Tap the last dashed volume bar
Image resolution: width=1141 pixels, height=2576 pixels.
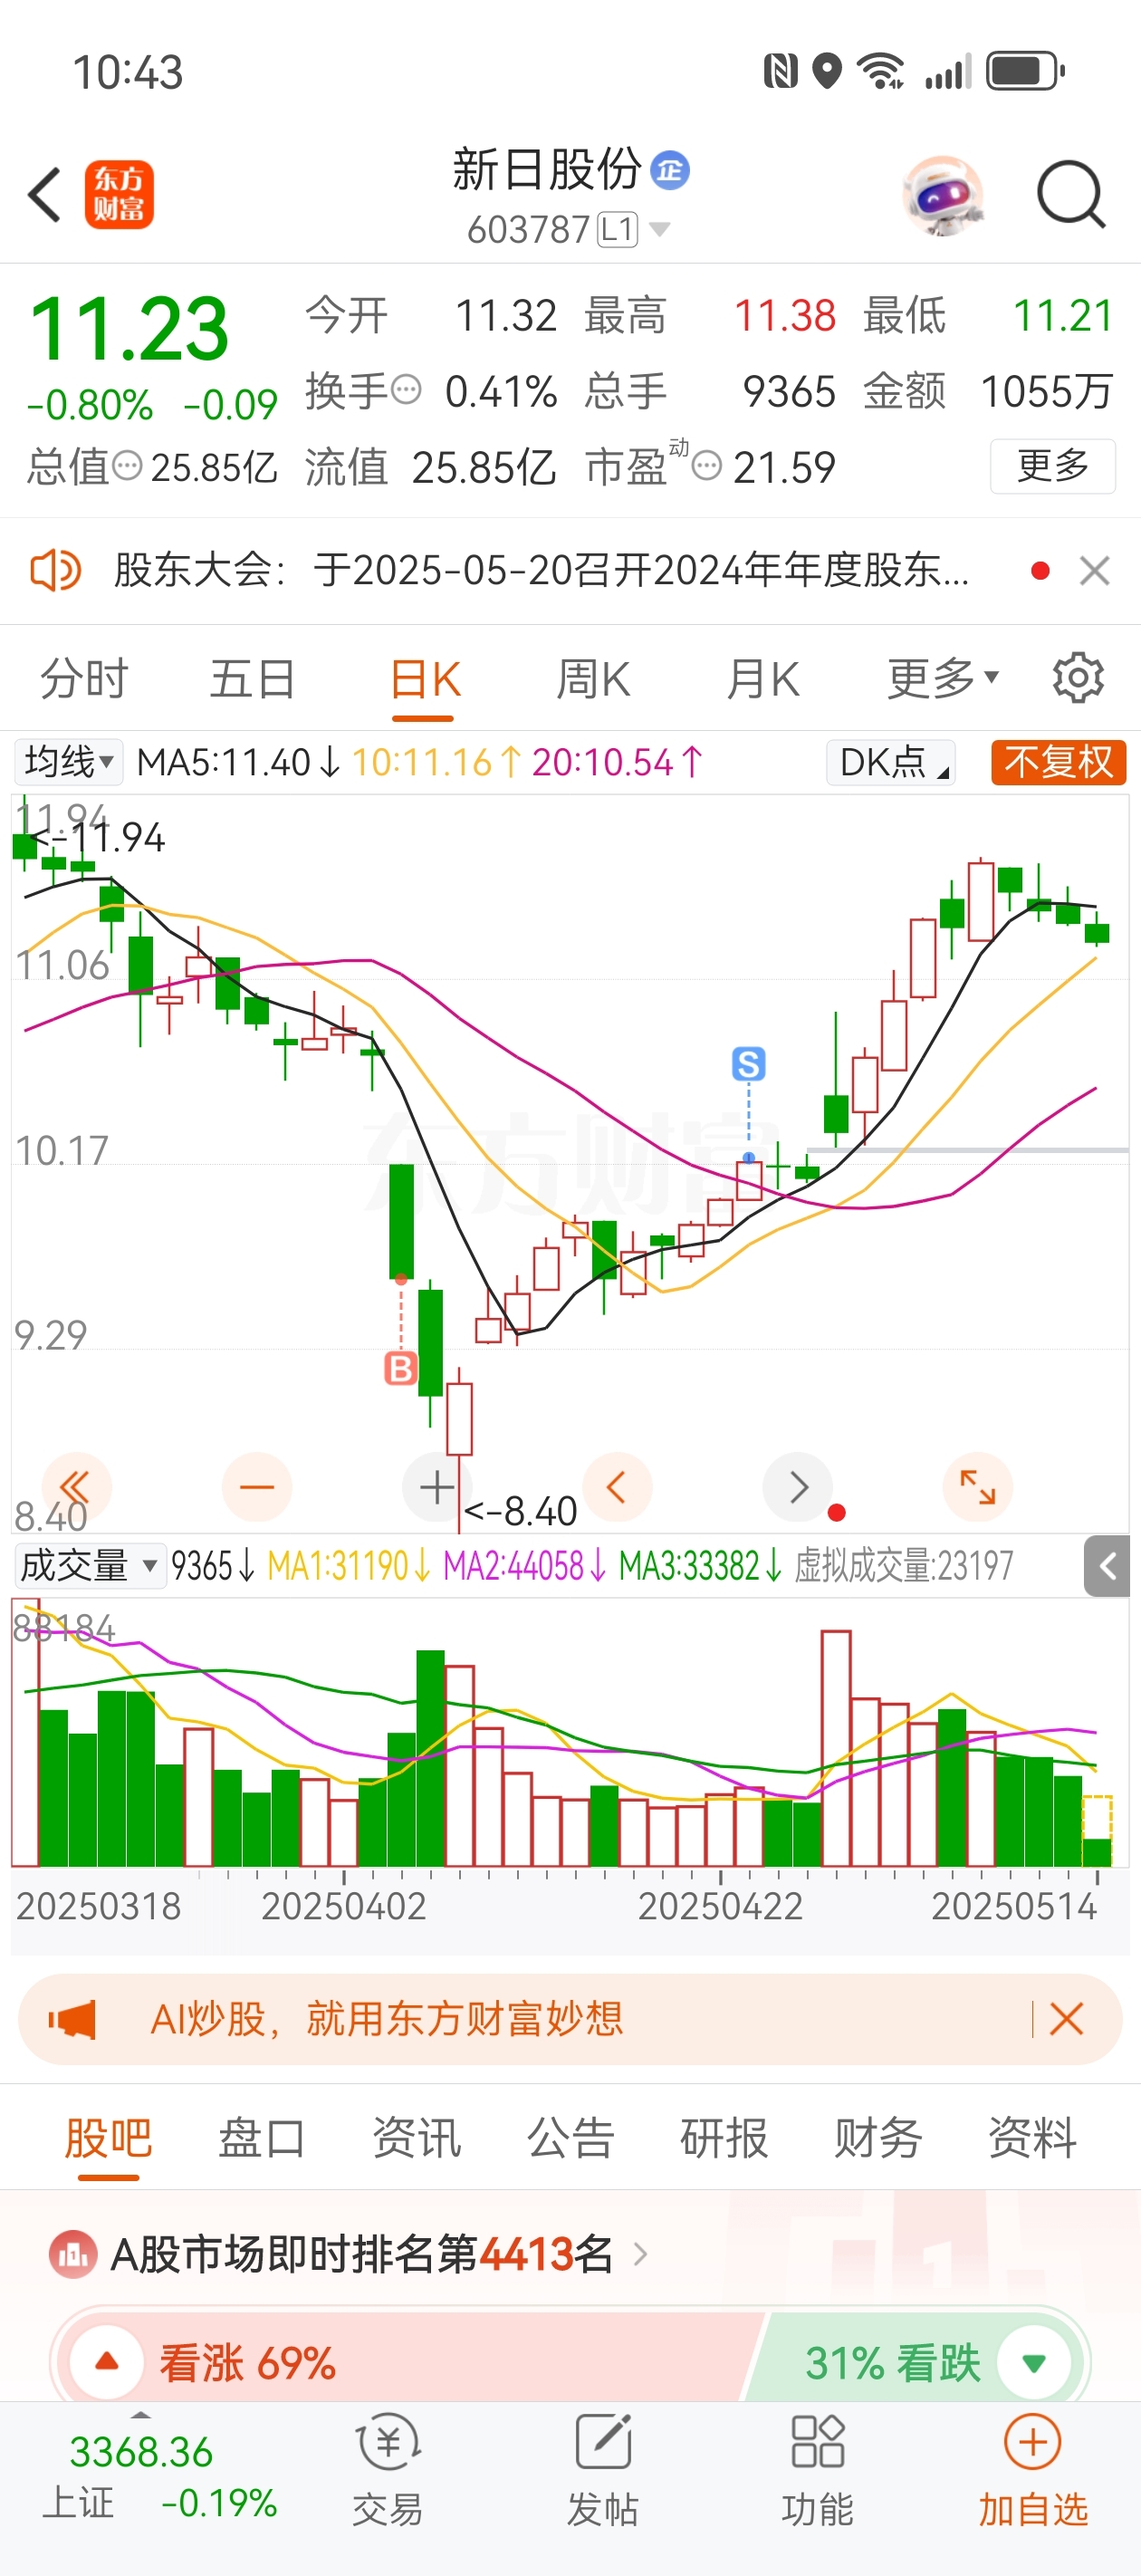click(1097, 1831)
